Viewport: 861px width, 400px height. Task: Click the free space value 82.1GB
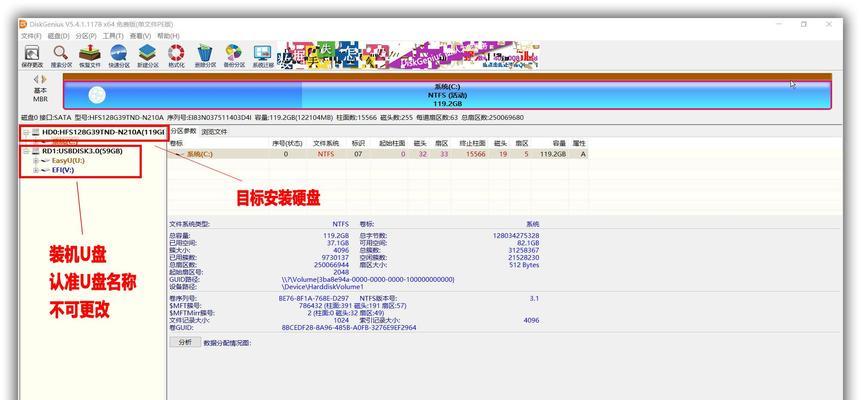tap(528, 243)
